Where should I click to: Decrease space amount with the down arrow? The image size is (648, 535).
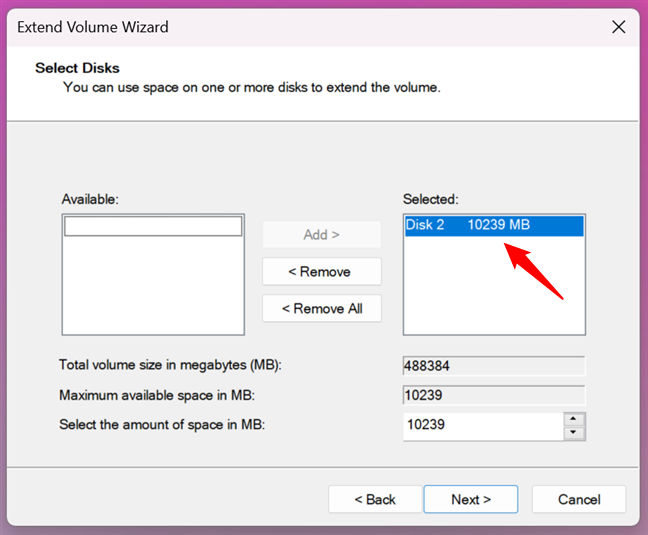(x=573, y=433)
